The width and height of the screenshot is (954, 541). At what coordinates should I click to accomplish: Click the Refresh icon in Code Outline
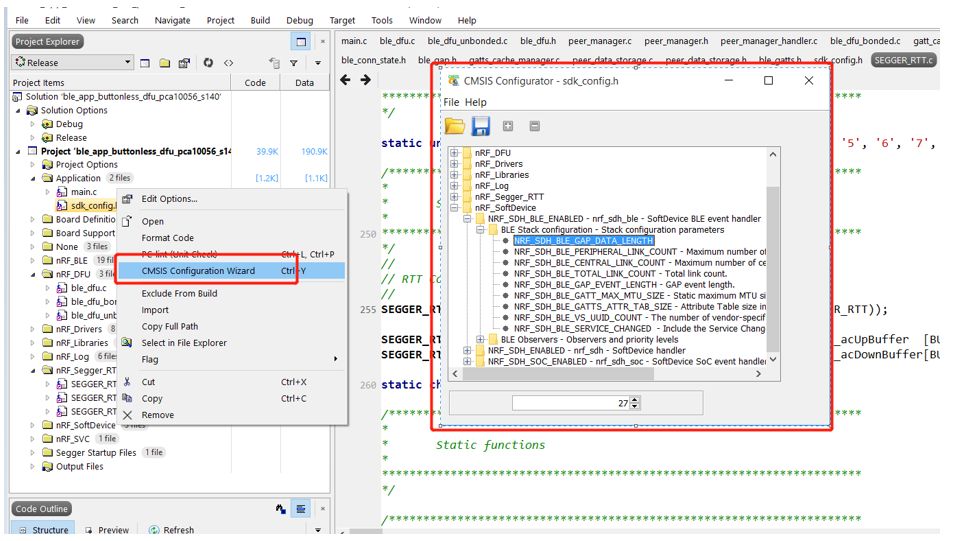[157, 530]
